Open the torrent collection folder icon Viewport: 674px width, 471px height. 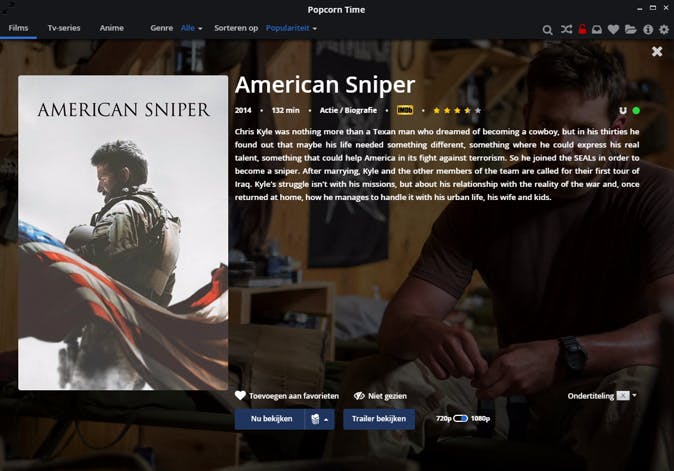(631, 29)
